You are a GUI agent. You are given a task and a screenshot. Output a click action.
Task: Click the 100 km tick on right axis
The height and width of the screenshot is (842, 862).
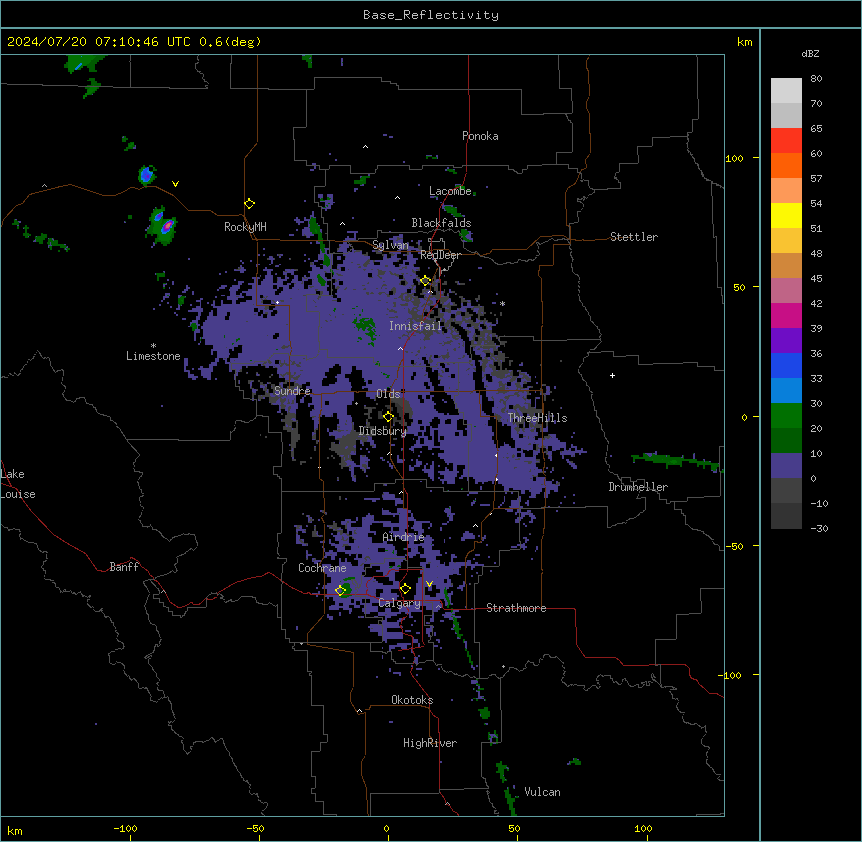tap(734, 158)
